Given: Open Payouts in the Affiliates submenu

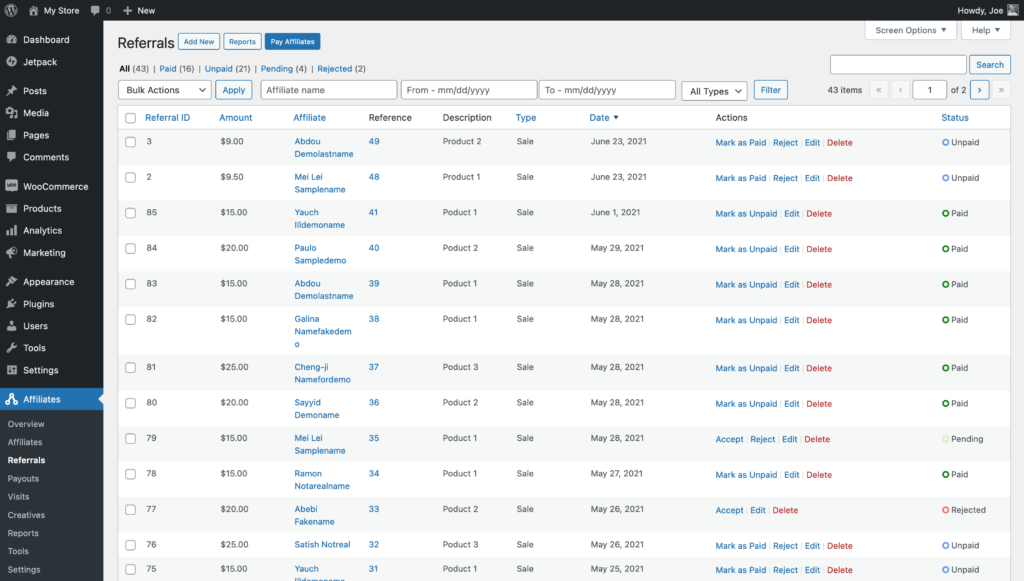Looking at the screenshot, I should 23,479.
